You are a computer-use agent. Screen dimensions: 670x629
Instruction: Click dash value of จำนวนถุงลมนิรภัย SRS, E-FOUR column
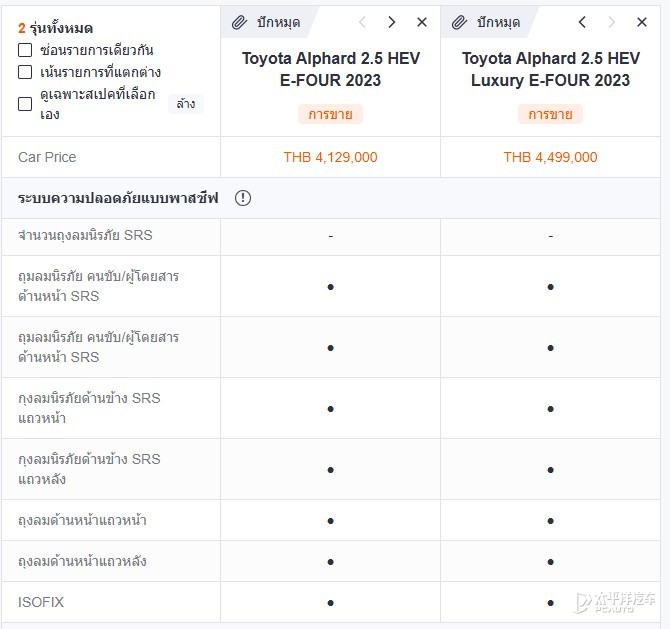(330, 236)
